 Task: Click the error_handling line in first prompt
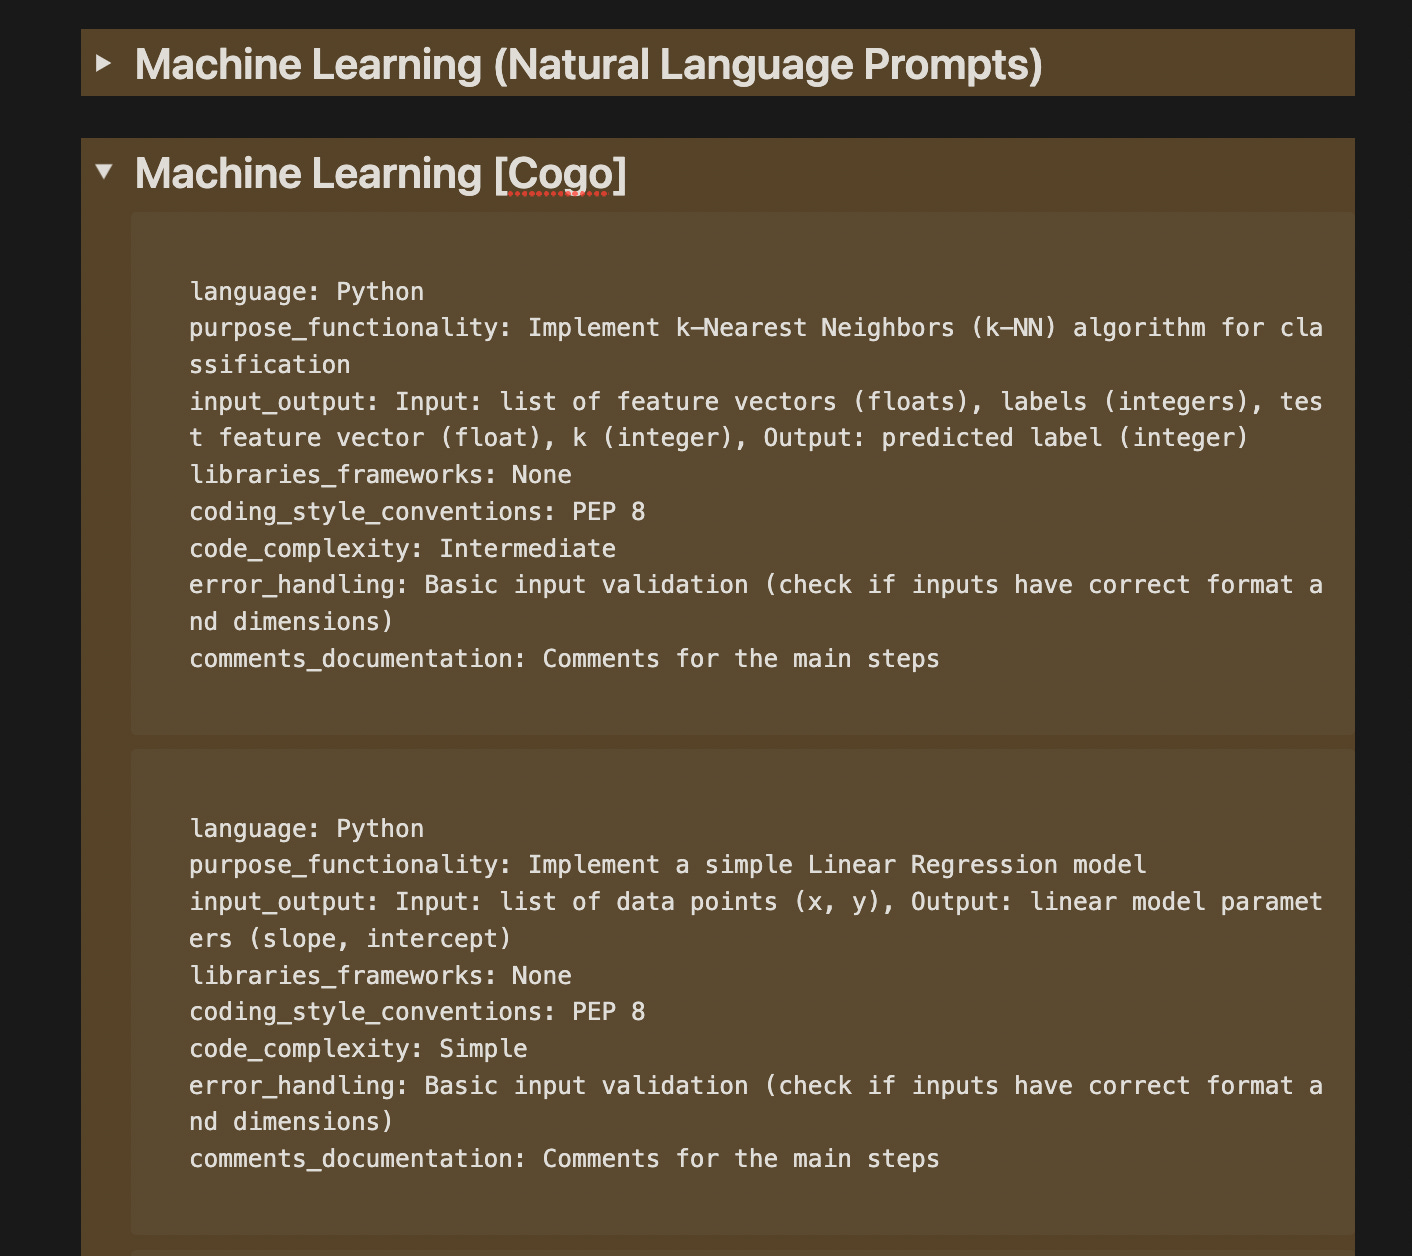(x=700, y=584)
